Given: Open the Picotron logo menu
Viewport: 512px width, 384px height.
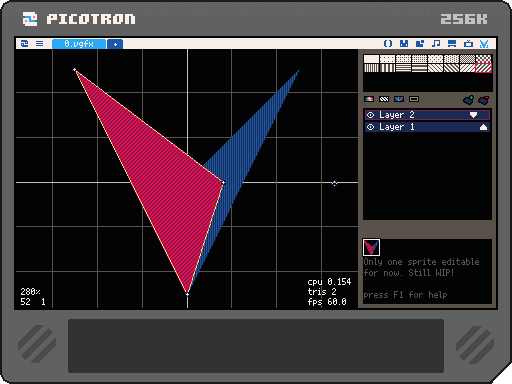Looking at the screenshot, I should tap(24, 44).
